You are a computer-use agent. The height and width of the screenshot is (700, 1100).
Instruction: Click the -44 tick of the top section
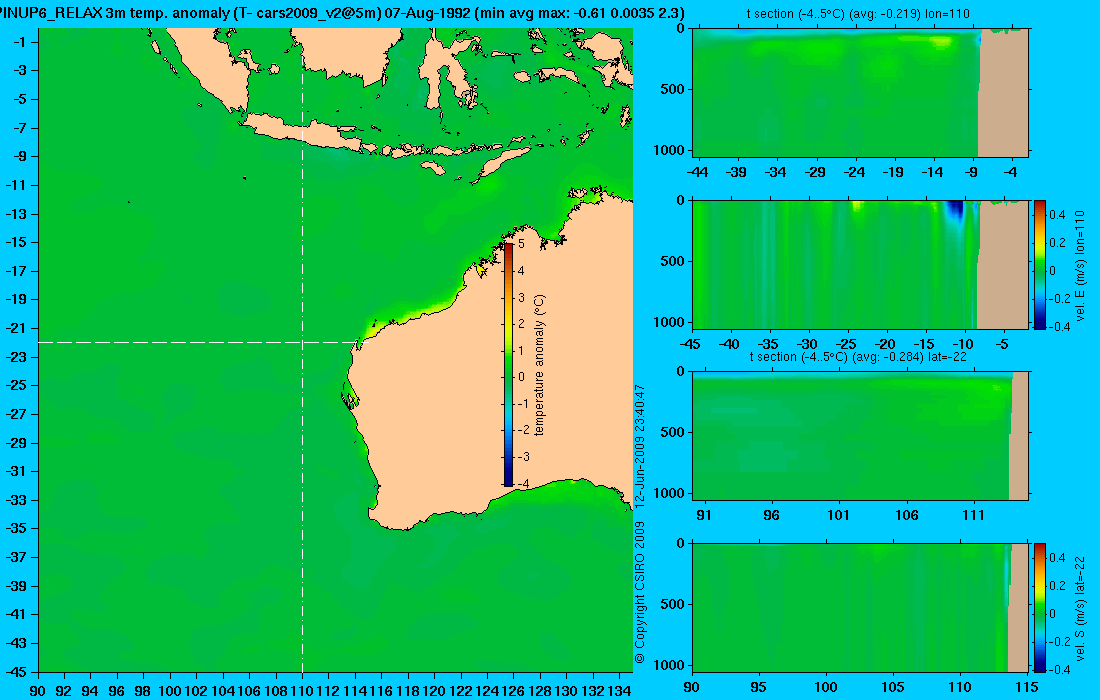697,172
